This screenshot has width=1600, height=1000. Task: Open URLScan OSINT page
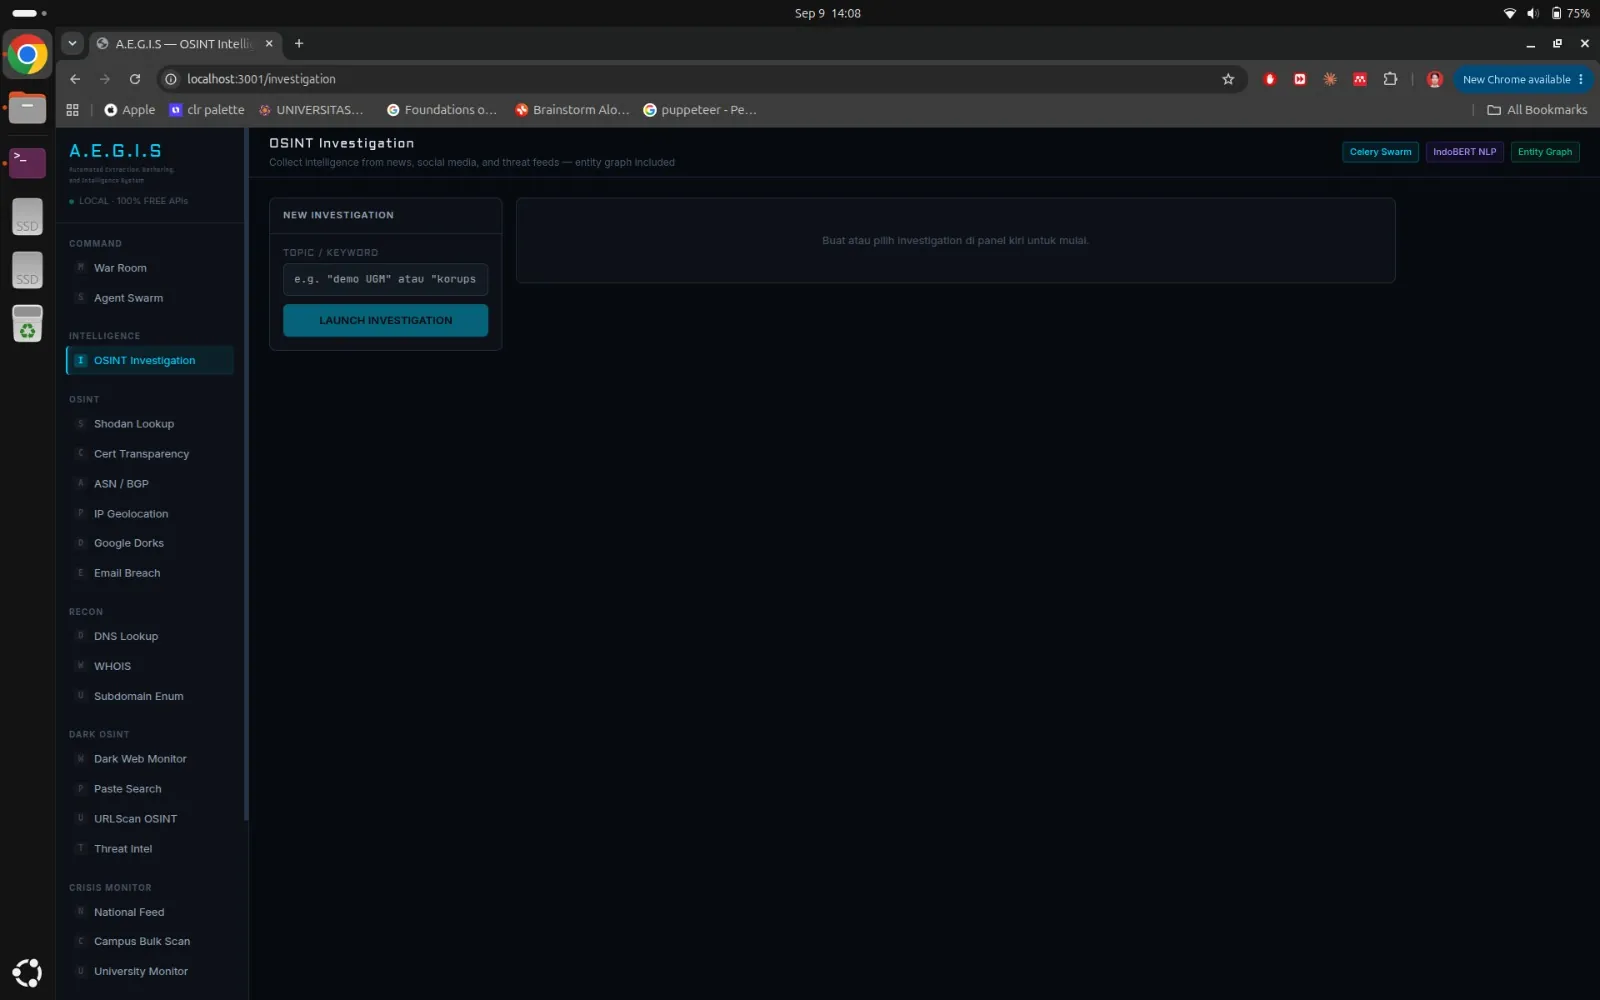(x=149, y=819)
